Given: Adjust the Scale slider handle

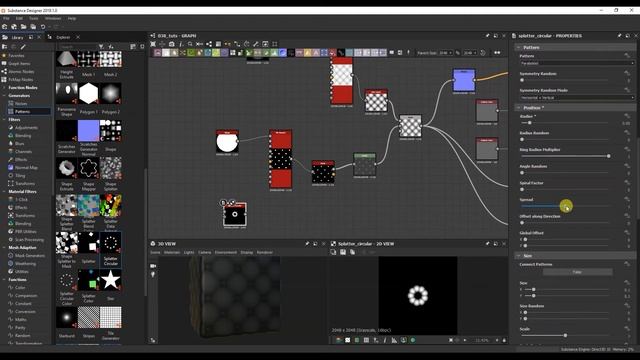Looking at the screenshot, I should [x=565, y=335].
